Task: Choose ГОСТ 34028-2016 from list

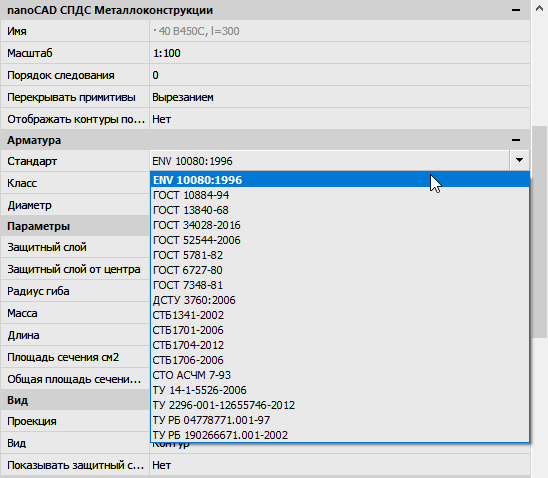Action: pos(340,225)
